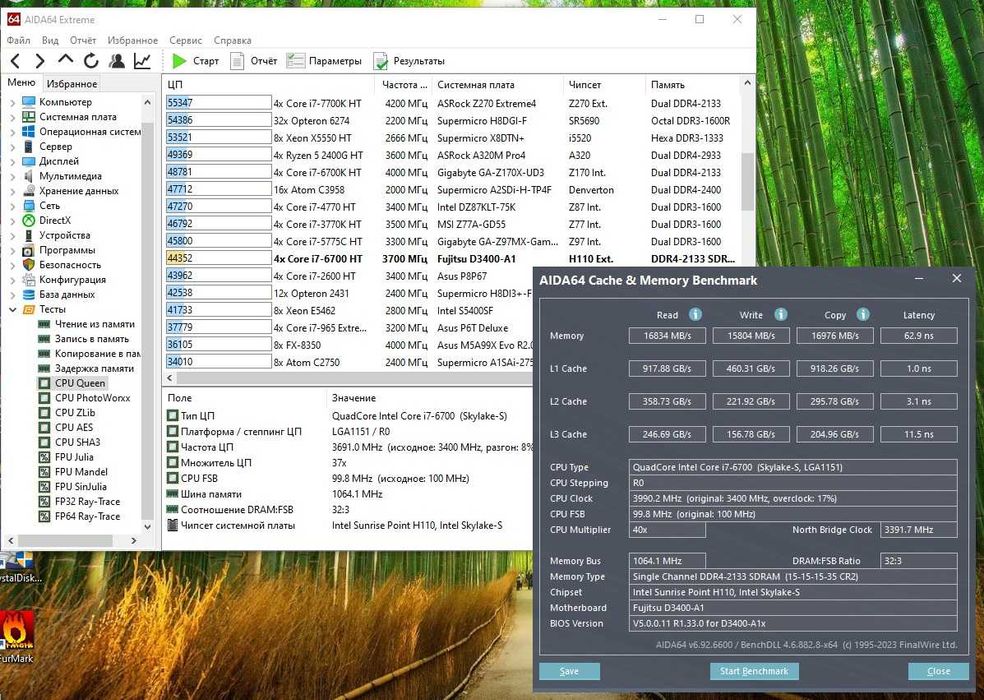Image resolution: width=984 pixels, height=700 pixels.
Task: Select FPU SinJulia test
Action: (x=80, y=487)
